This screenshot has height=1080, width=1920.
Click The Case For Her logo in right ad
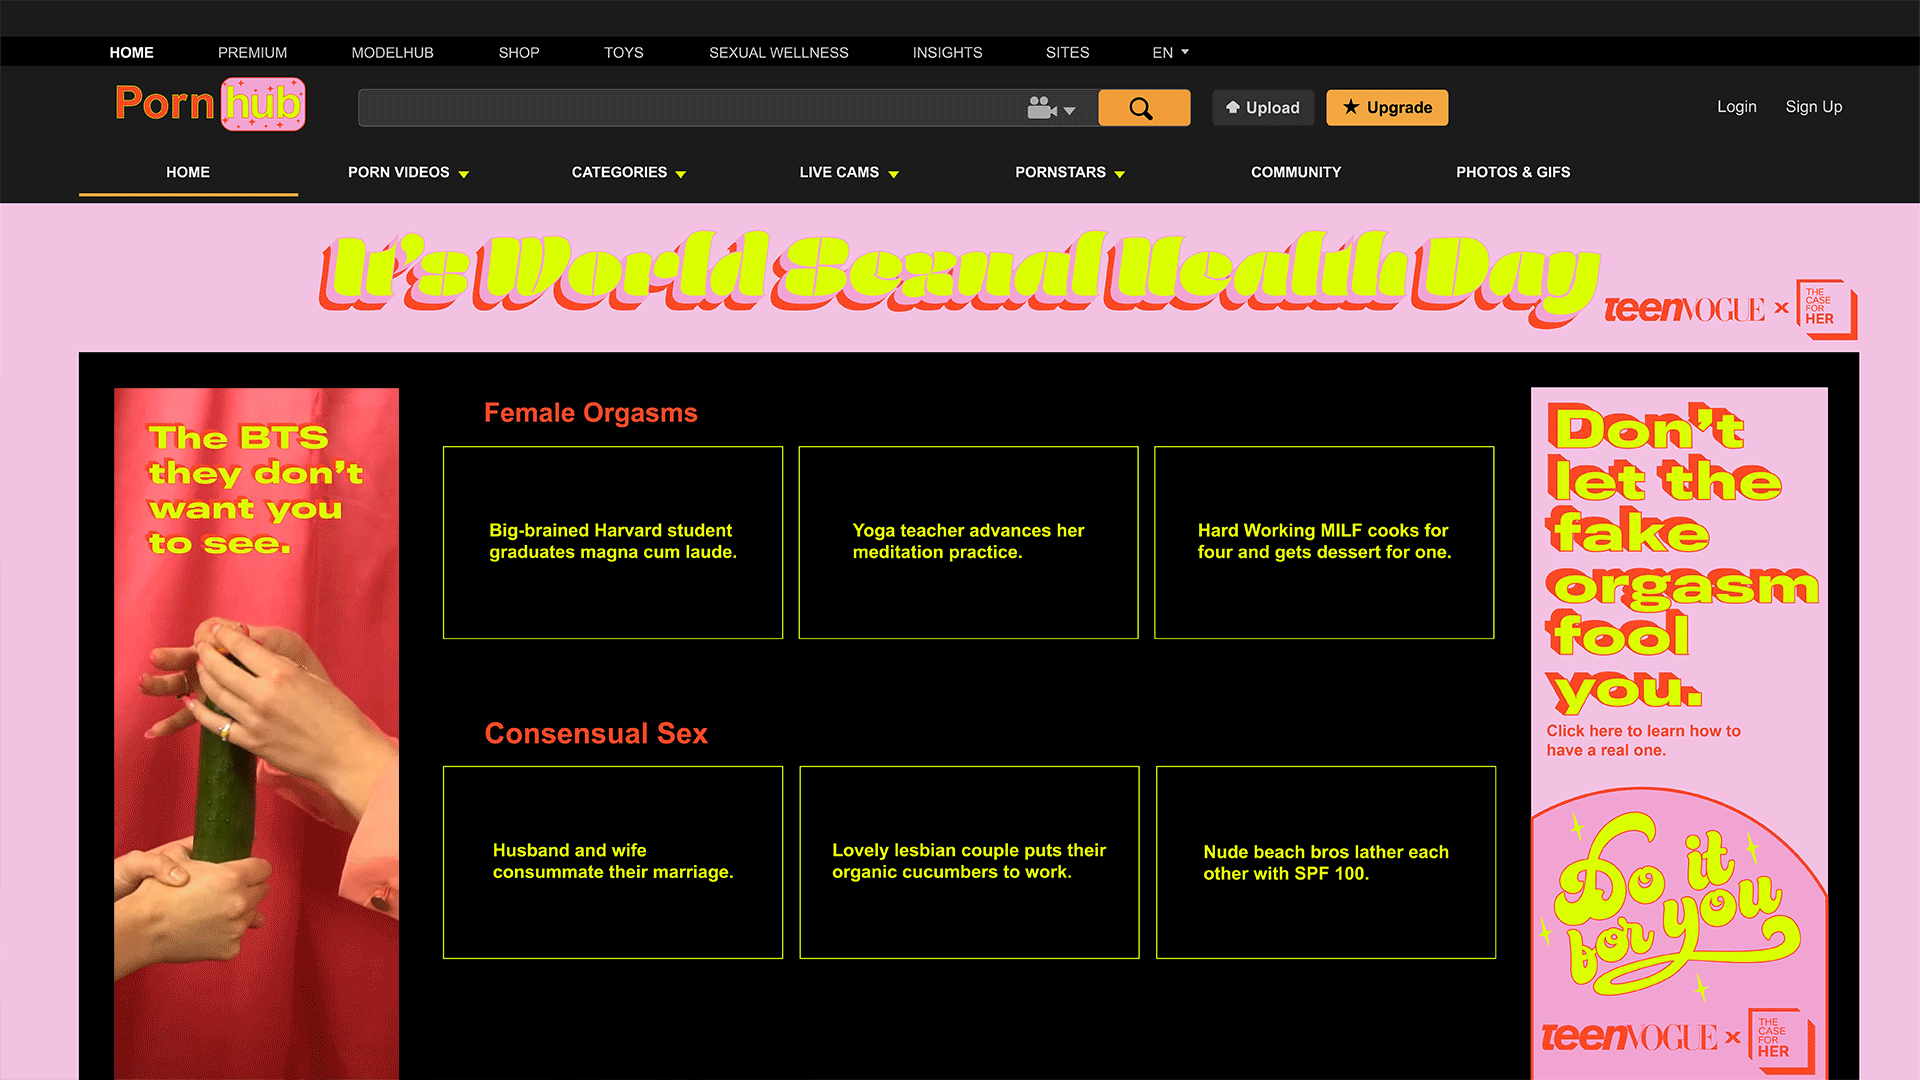pyautogui.click(x=1781, y=1040)
